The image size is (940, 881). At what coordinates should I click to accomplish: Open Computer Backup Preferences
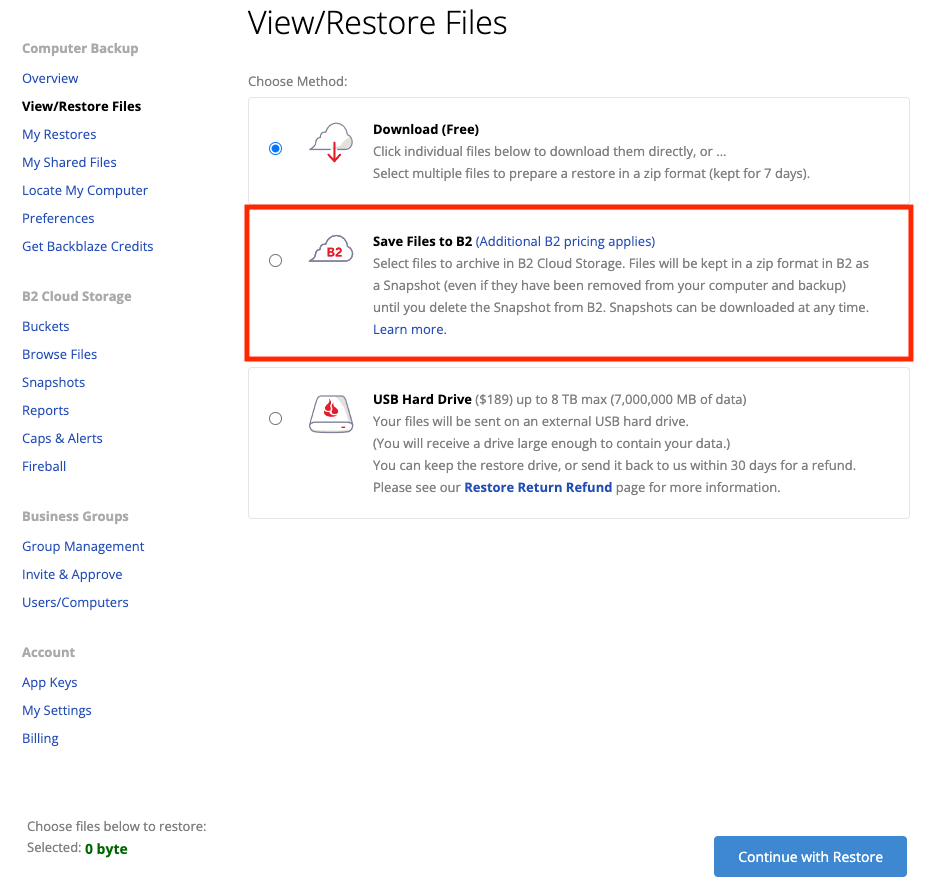pos(58,218)
